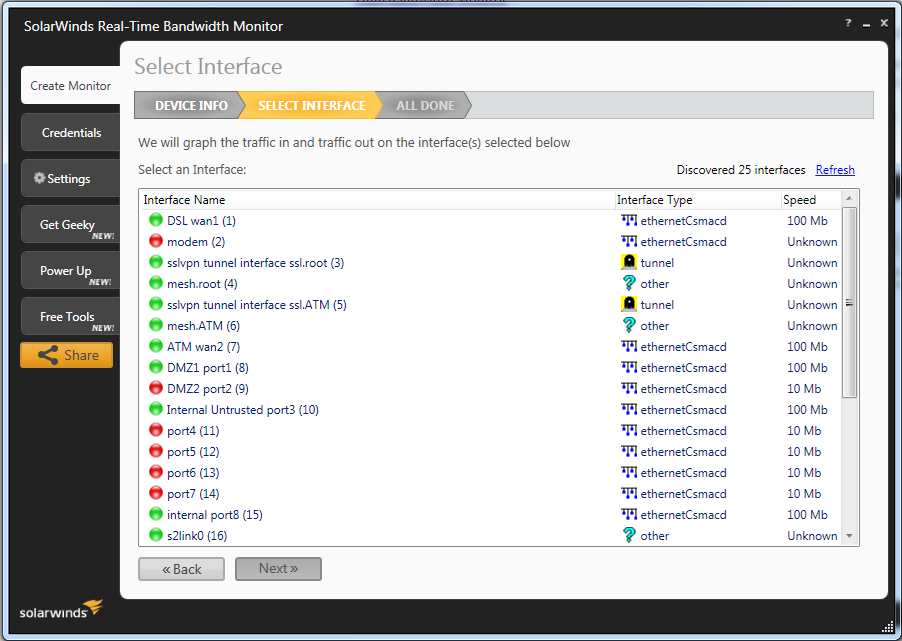This screenshot has width=902, height=641.
Task: Click the Settings gear icon in sidebar
Action: coord(39,178)
